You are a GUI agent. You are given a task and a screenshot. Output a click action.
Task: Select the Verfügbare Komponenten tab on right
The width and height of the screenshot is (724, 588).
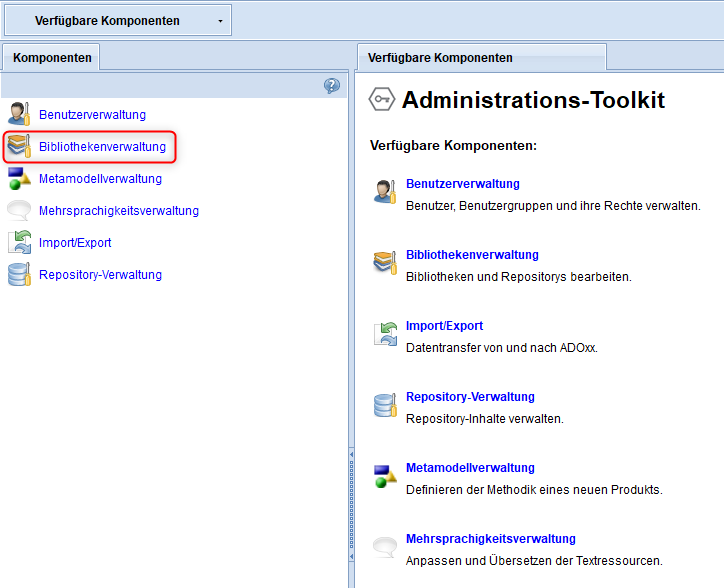point(482,58)
